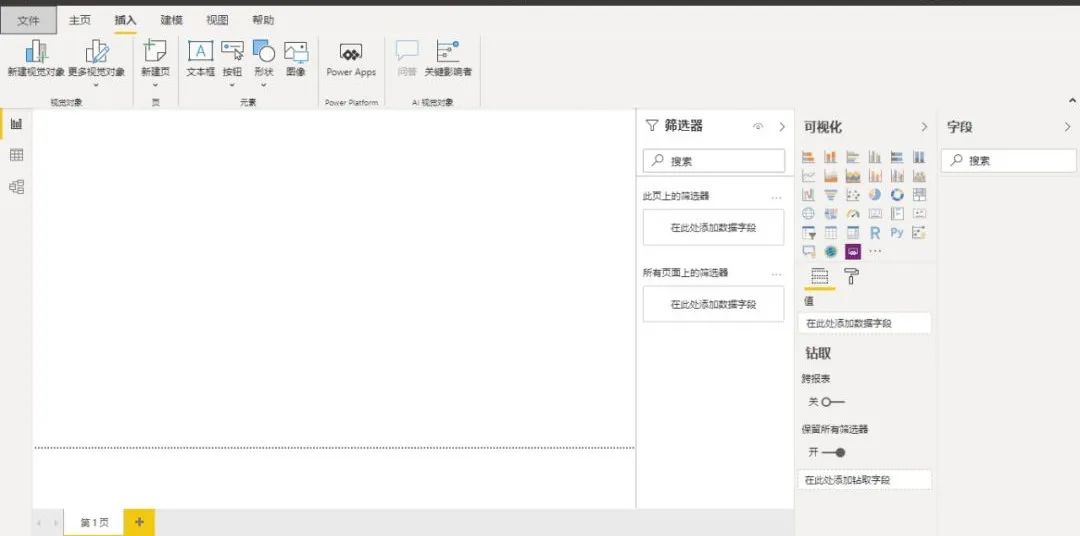
Task: Click 新建视觉对象 button
Action: pos(36,59)
